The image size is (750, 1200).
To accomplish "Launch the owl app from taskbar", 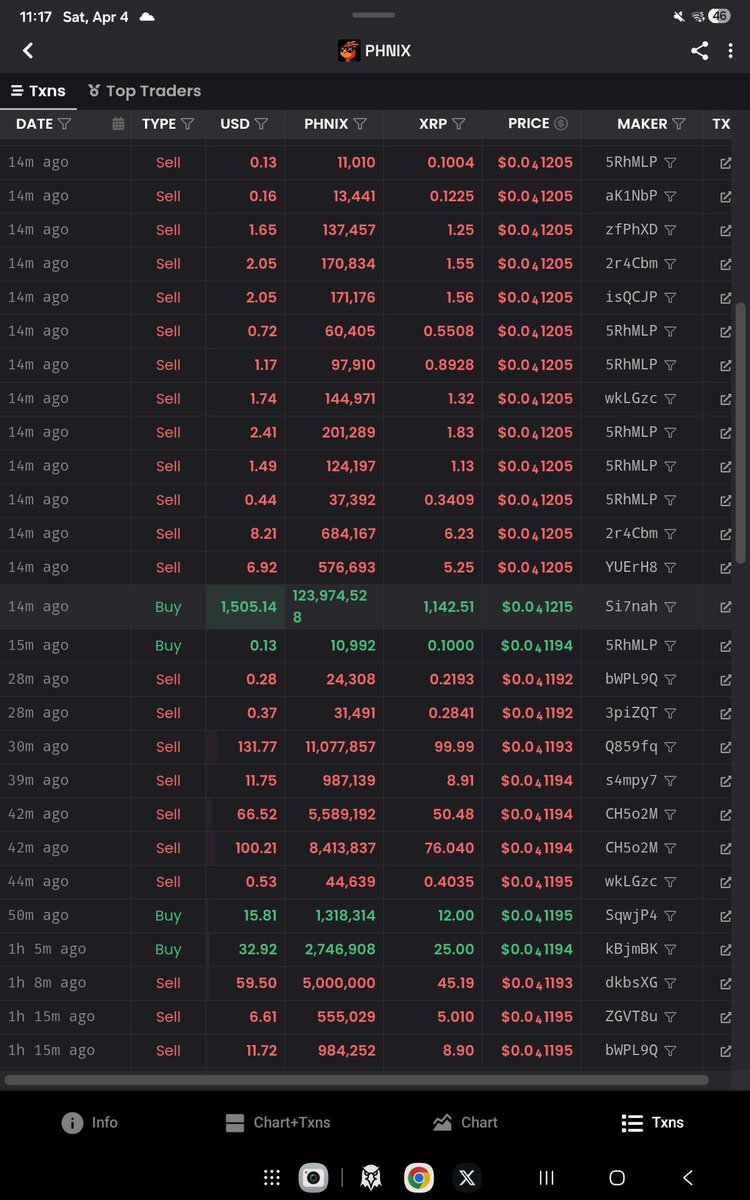I will pos(371,1177).
